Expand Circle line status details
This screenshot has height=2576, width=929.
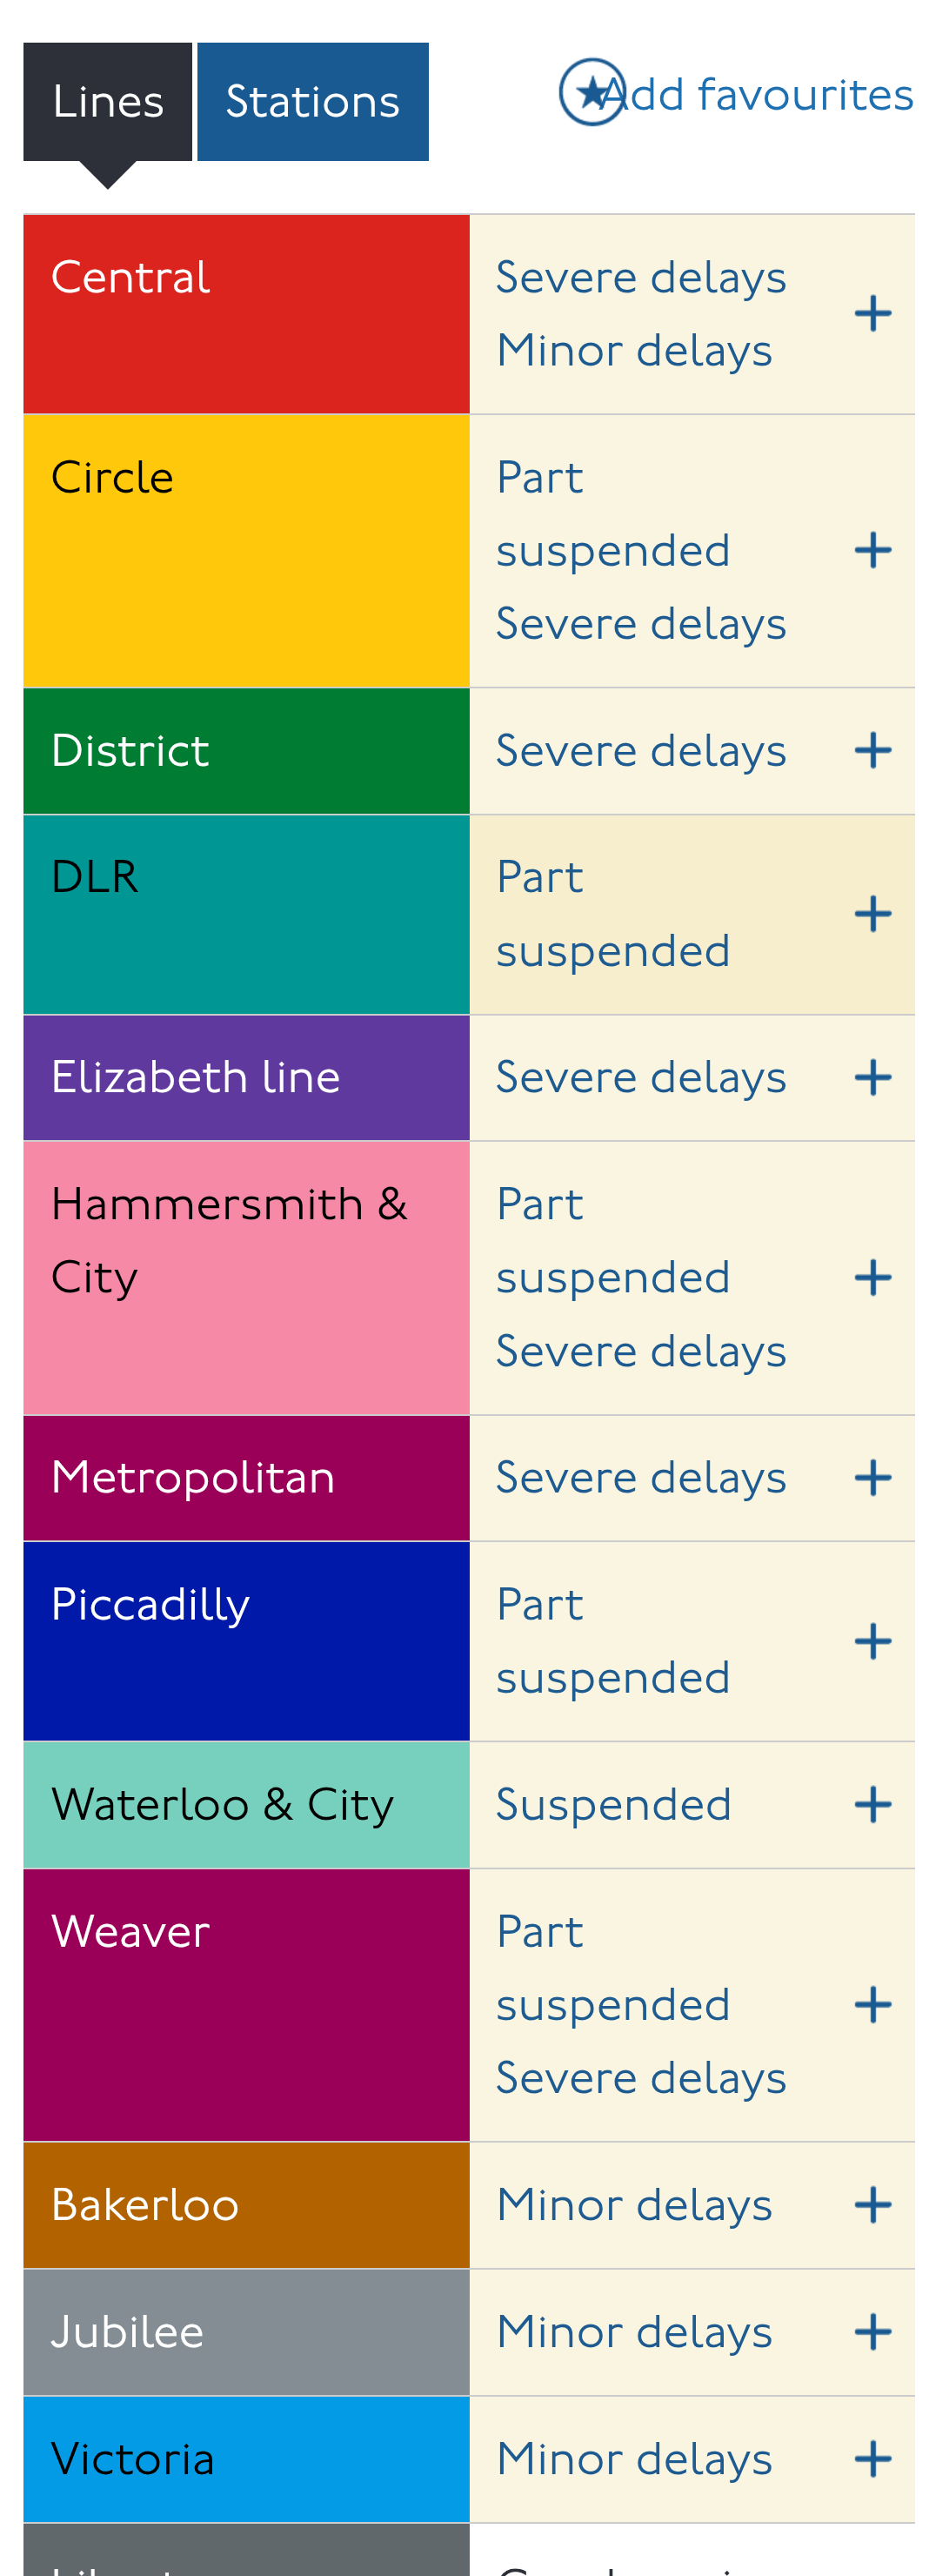pos(873,550)
